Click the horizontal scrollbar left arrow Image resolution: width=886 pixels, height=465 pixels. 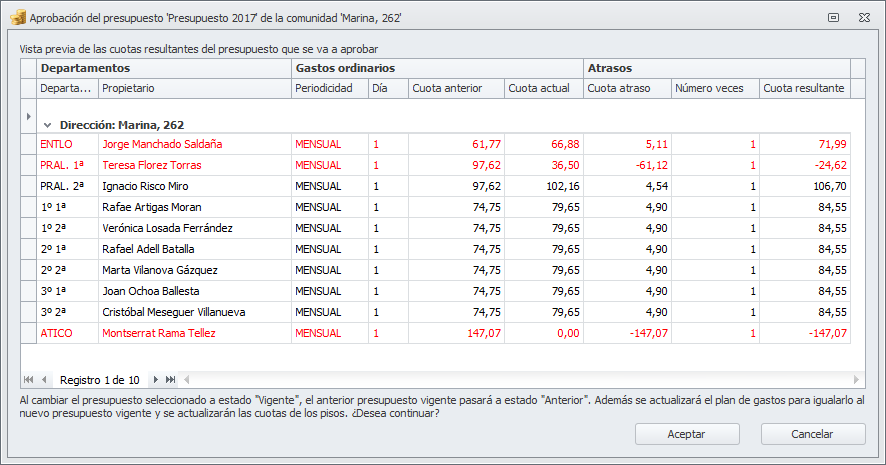[186, 380]
